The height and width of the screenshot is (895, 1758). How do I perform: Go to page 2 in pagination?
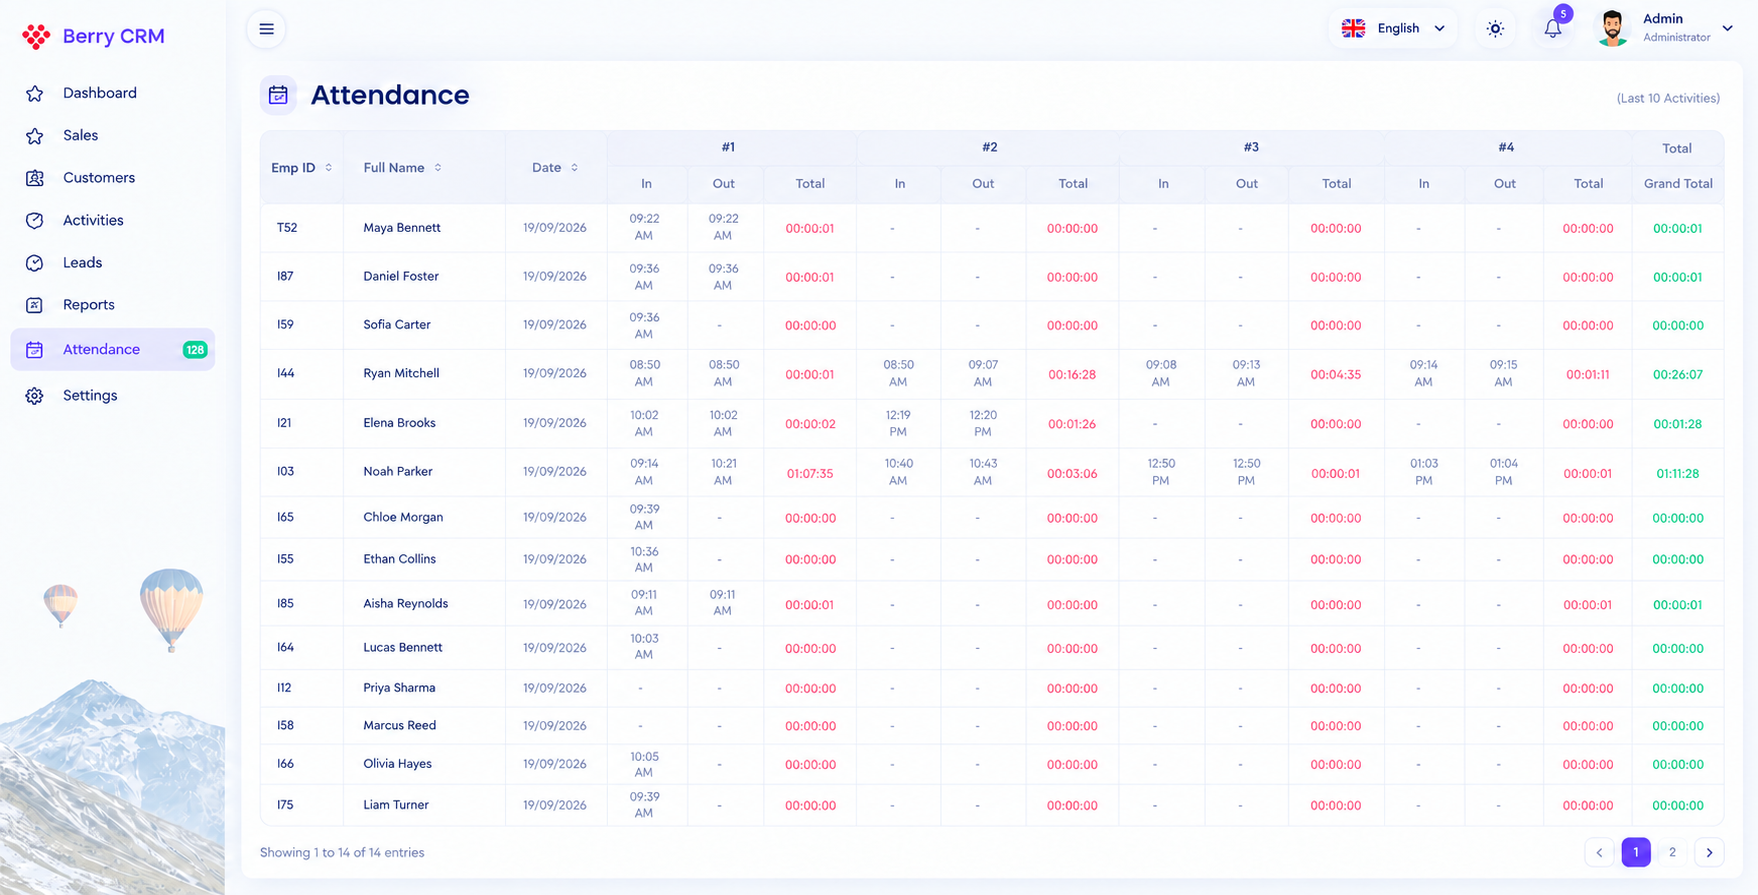[1672, 852]
